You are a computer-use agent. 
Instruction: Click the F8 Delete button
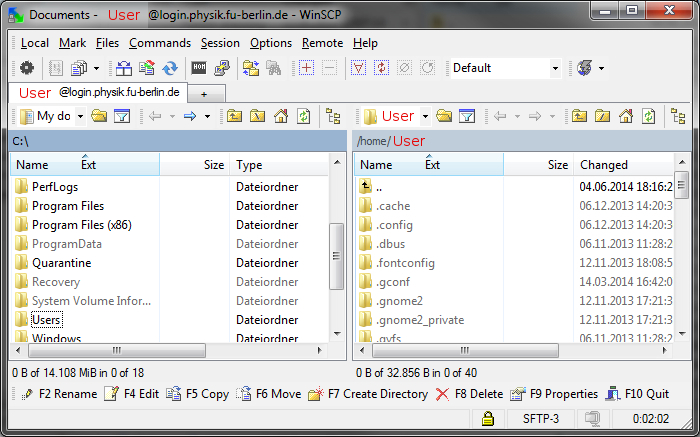coord(469,394)
